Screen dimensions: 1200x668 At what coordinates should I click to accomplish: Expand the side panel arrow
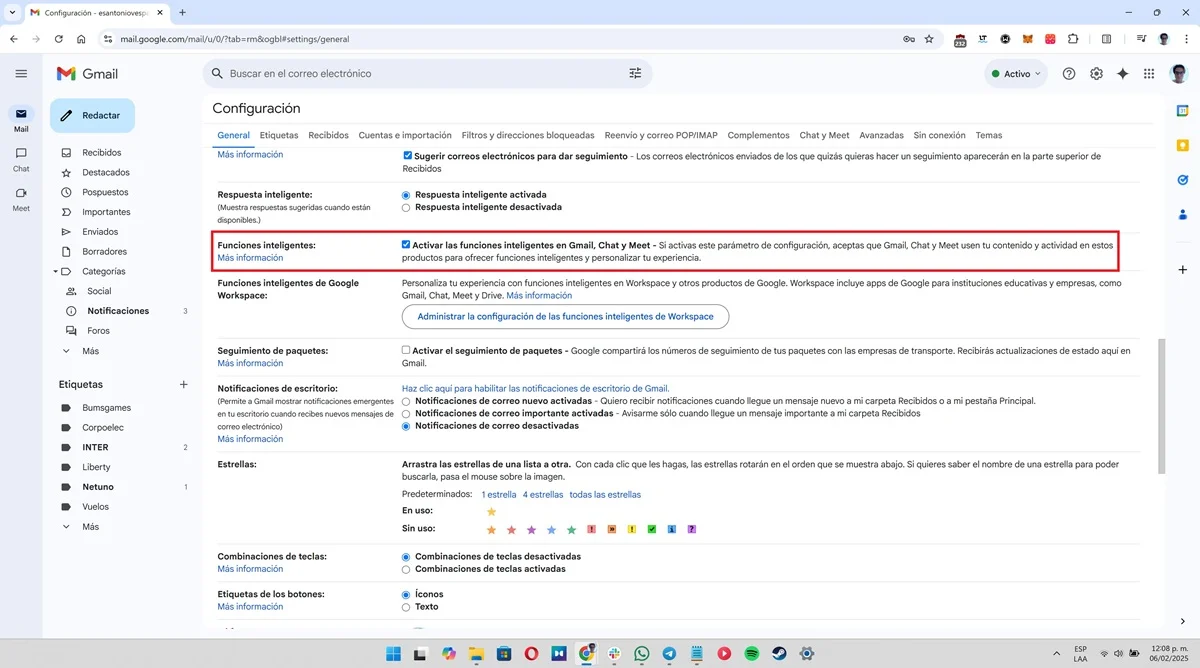tap(1182, 621)
